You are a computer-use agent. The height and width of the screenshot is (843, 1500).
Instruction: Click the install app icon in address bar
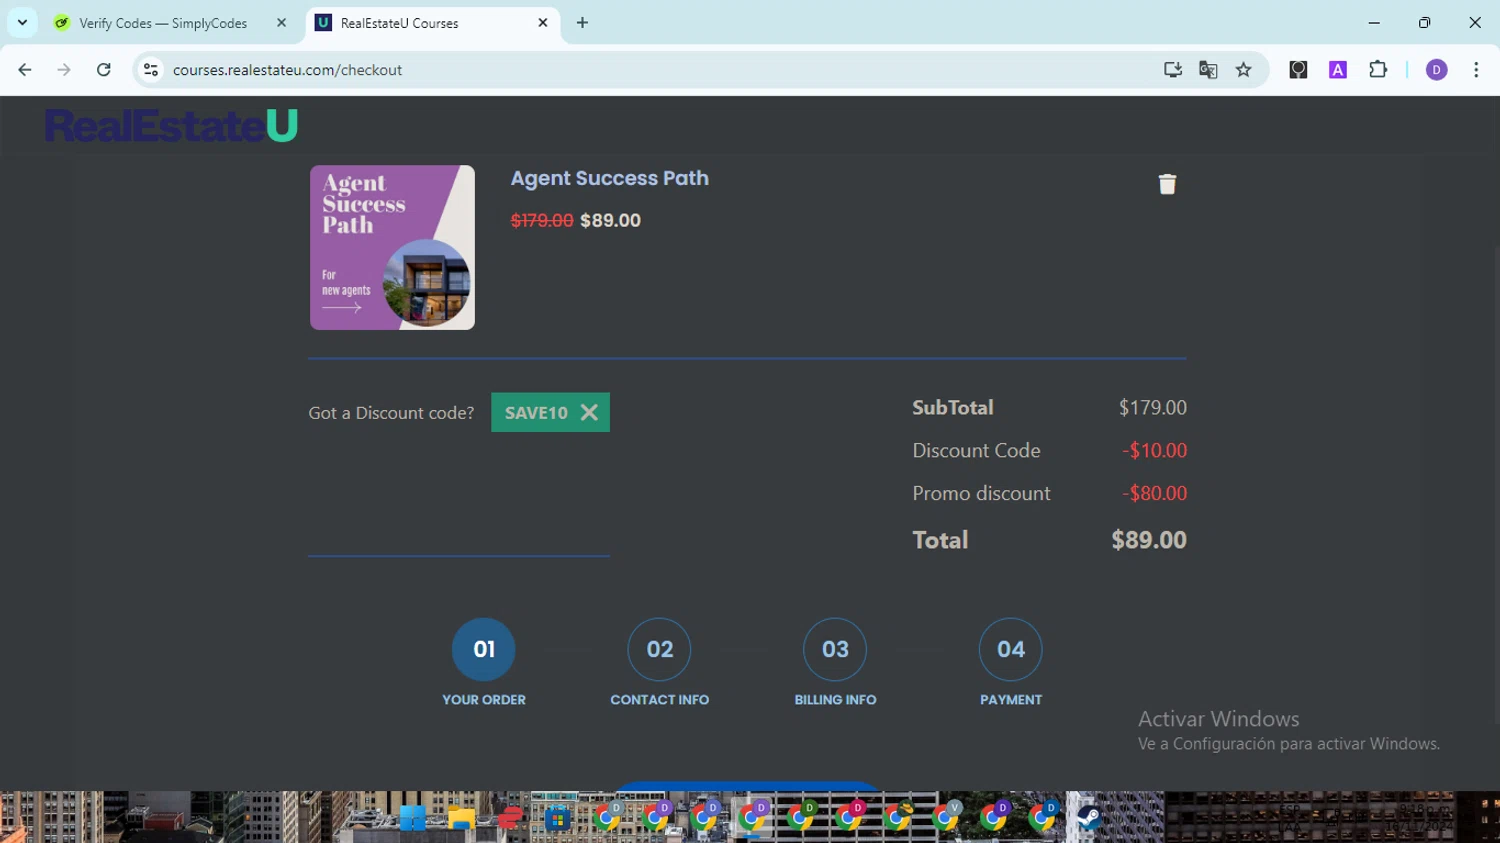tap(1172, 70)
